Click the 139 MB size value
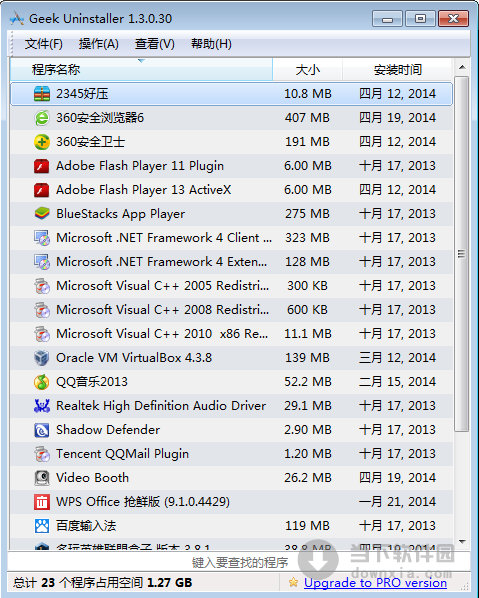 307,358
